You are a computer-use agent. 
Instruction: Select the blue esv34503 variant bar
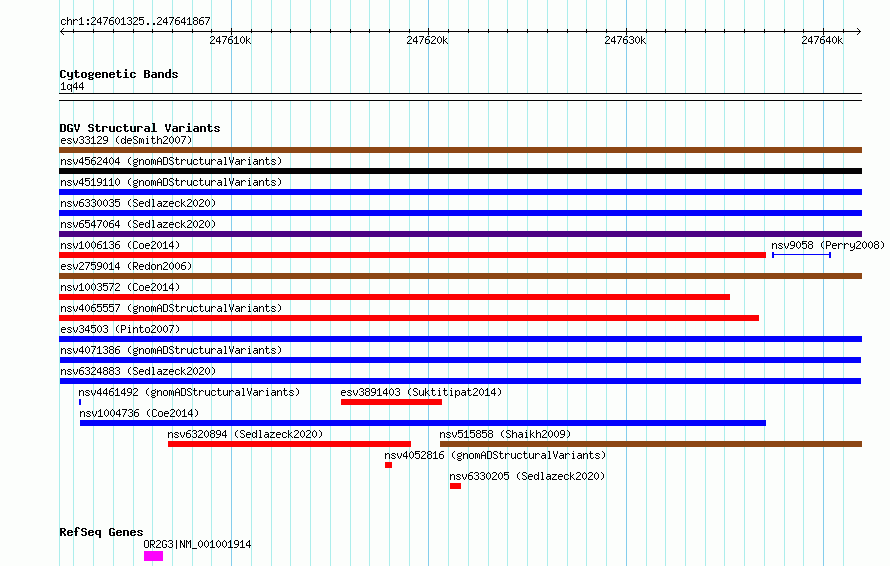[460, 339]
